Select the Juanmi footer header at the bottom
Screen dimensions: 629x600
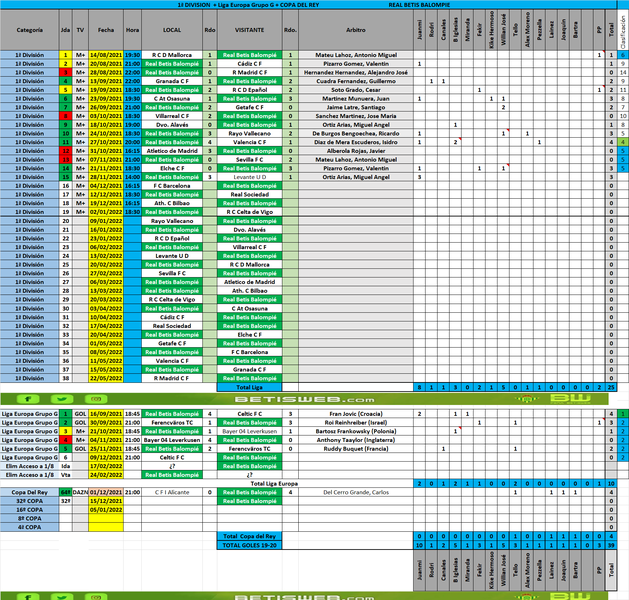click(x=420, y=570)
